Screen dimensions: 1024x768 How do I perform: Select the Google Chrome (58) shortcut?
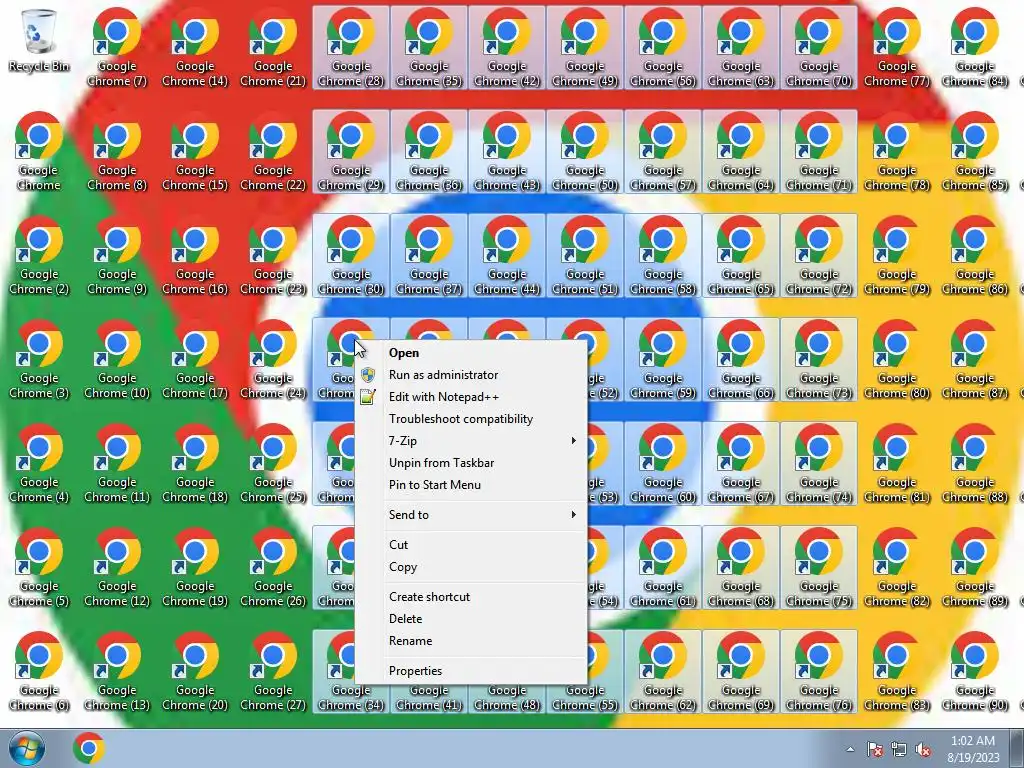(x=663, y=255)
